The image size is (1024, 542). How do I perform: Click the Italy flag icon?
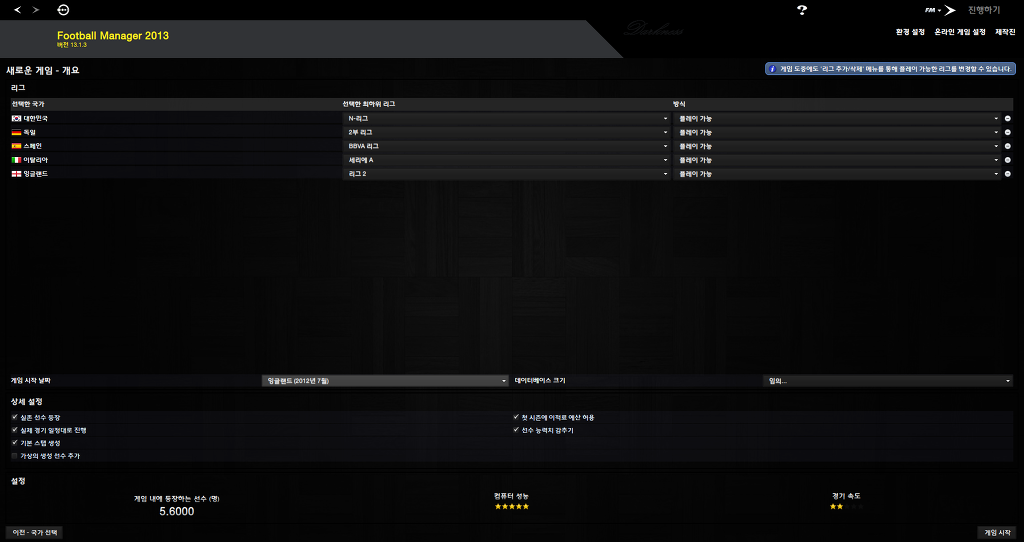(x=16, y=160)
